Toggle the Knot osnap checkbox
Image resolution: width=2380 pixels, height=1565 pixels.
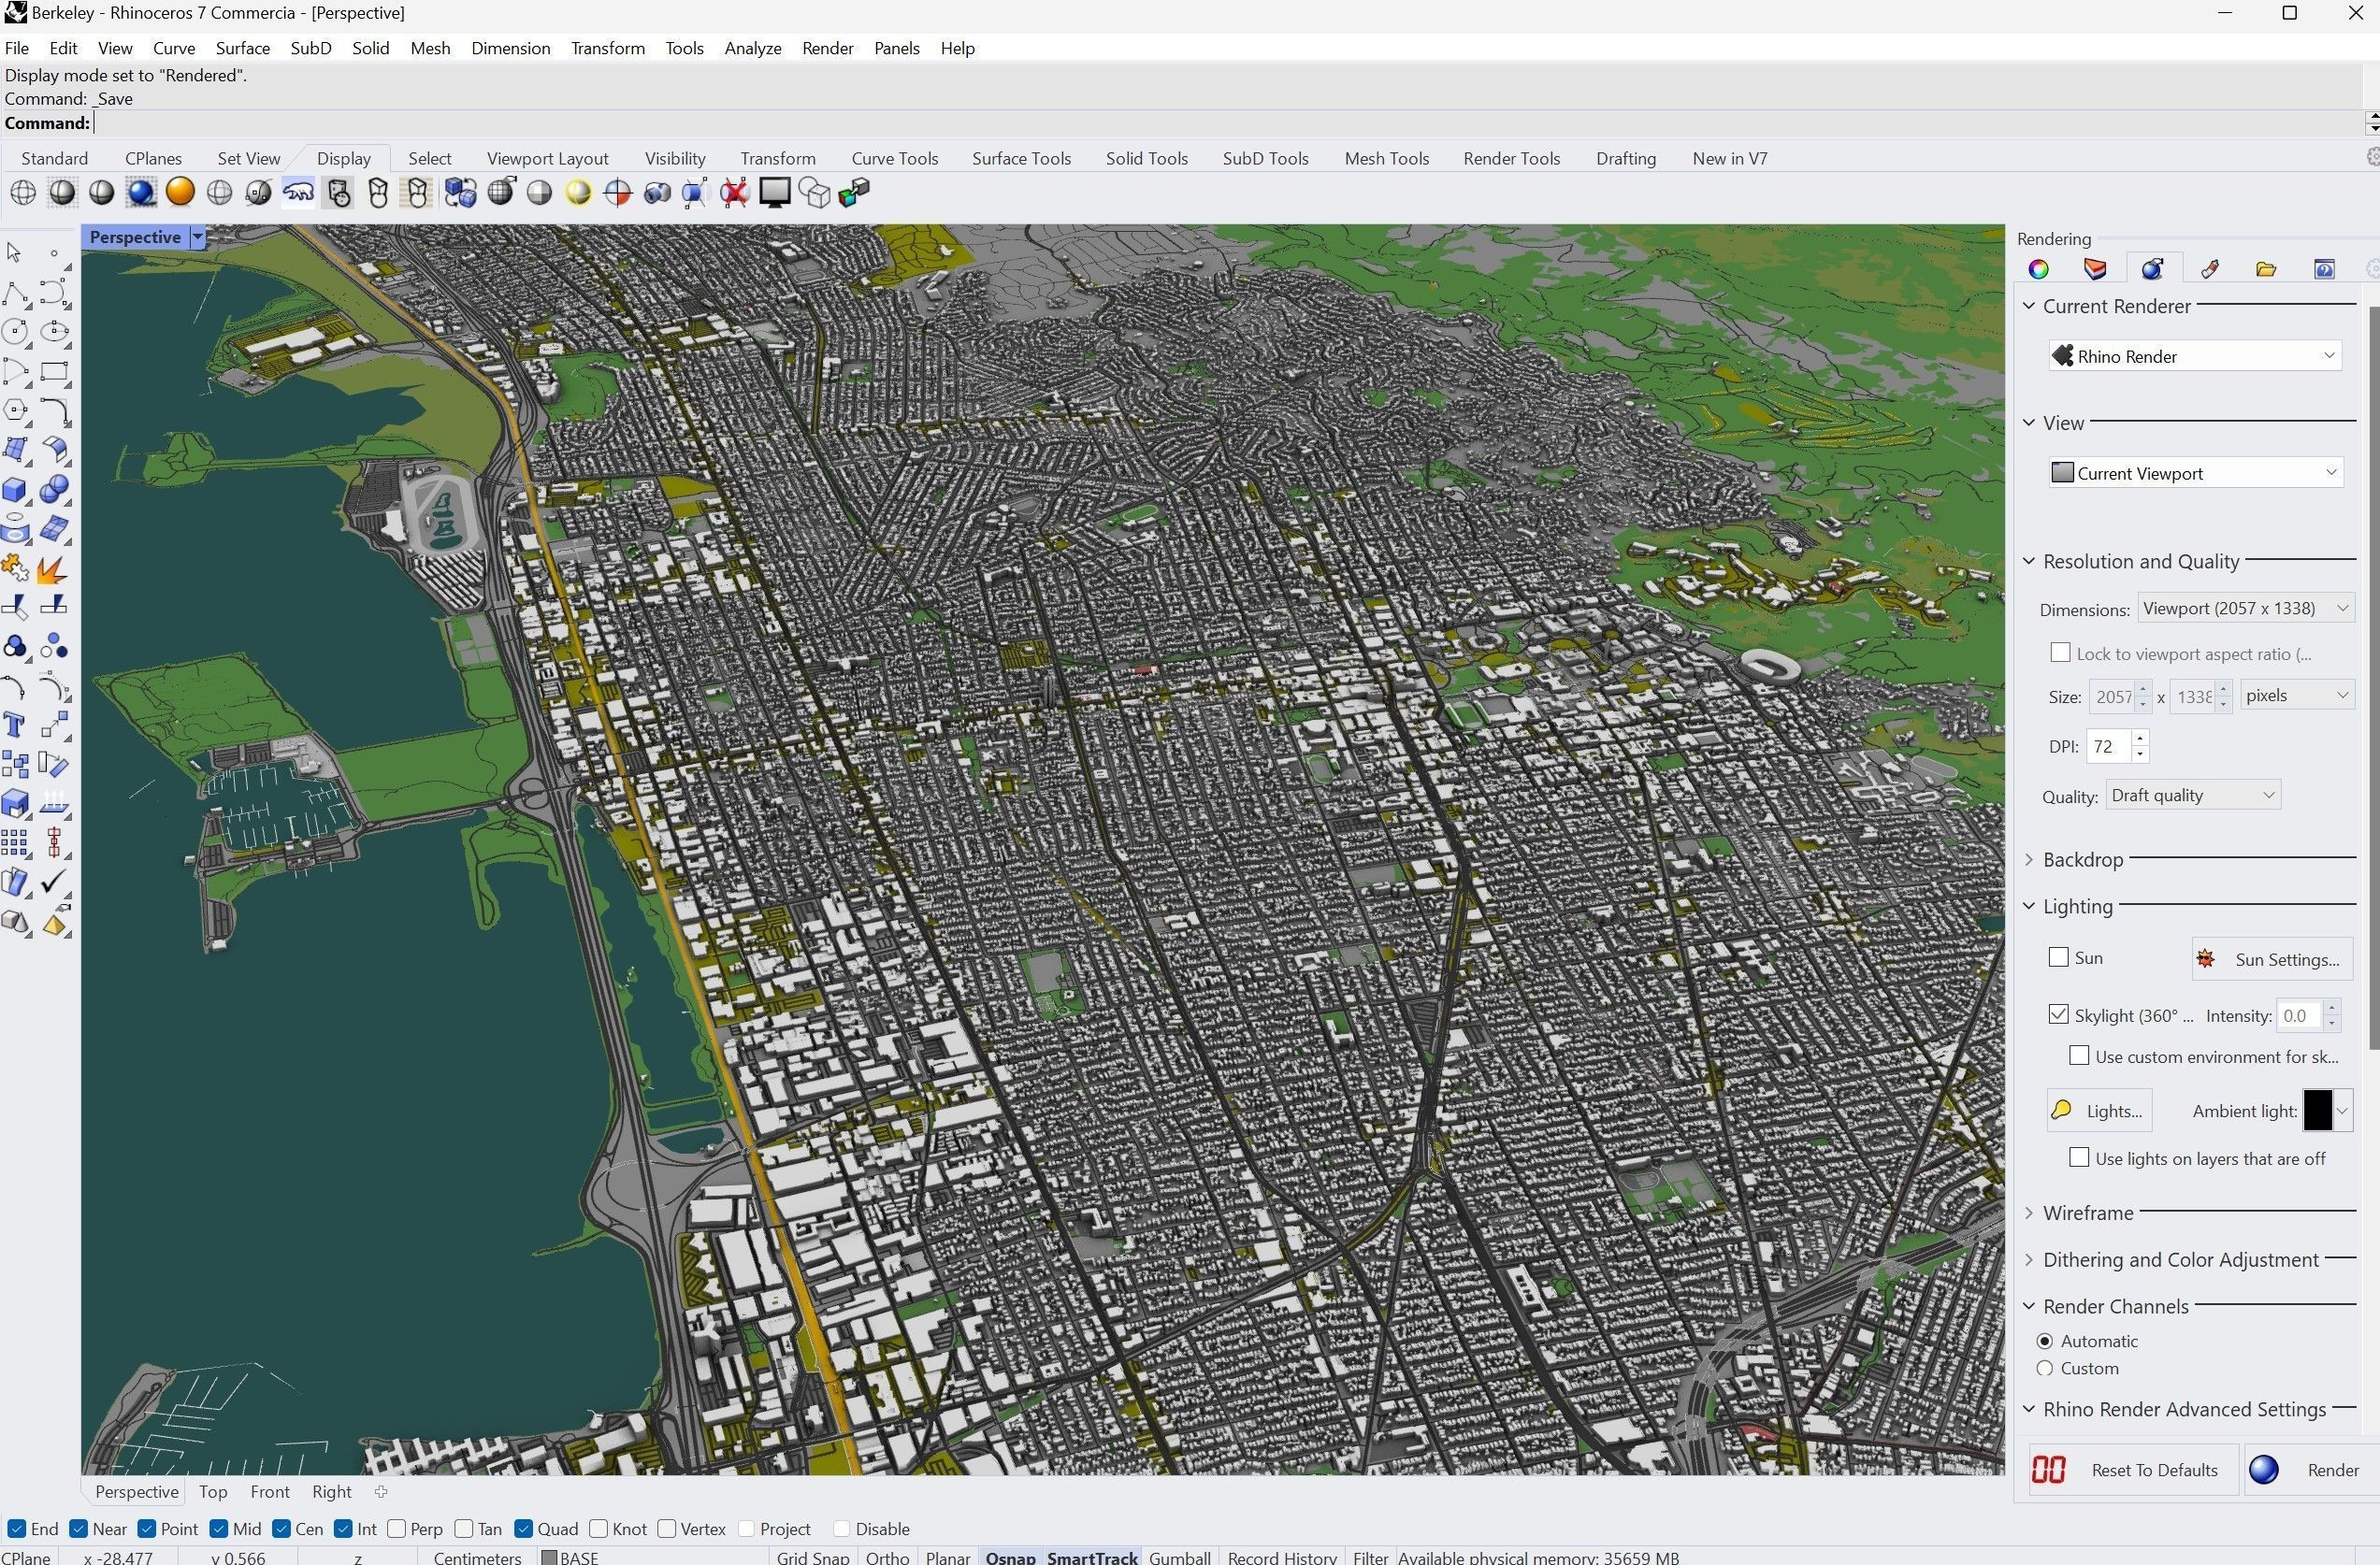click(x=599, y=1528)
